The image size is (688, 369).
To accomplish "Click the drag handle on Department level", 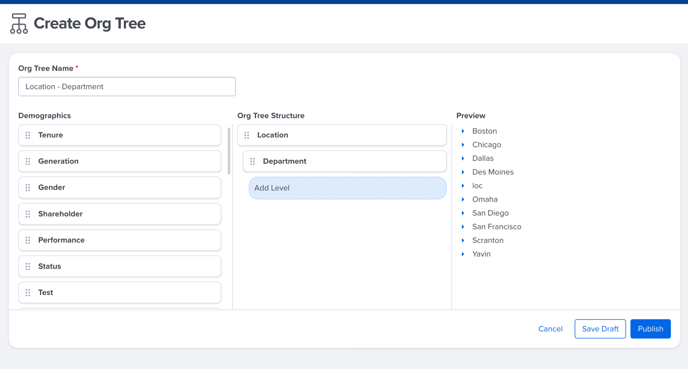I will pos(252,161).
